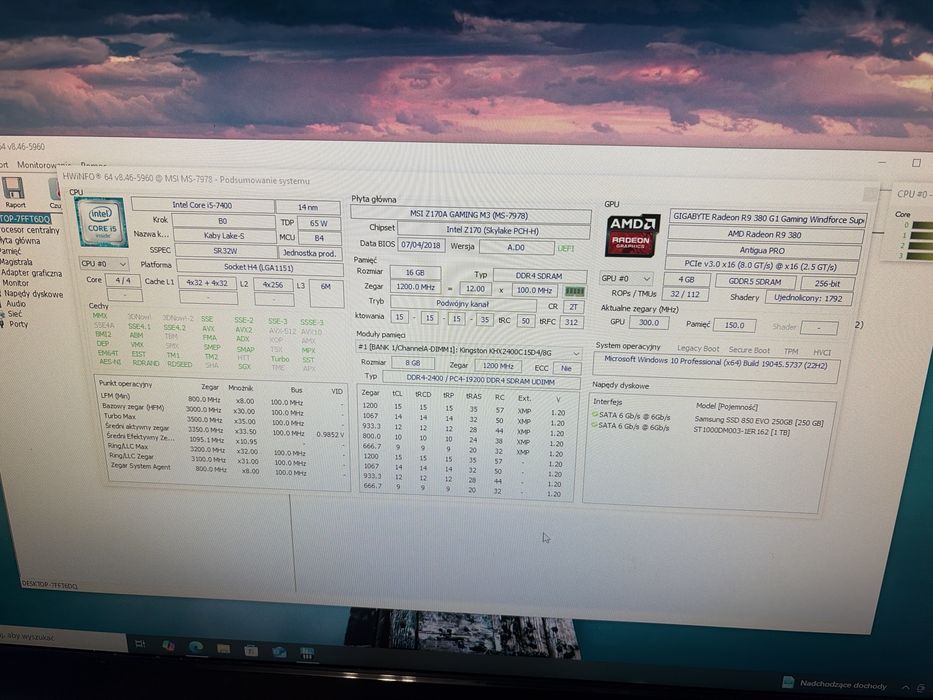This screenshot has height=700, width=933.
Task: Click the ST1000DM003-1ER162 drive entry
Action: (741, 431)
